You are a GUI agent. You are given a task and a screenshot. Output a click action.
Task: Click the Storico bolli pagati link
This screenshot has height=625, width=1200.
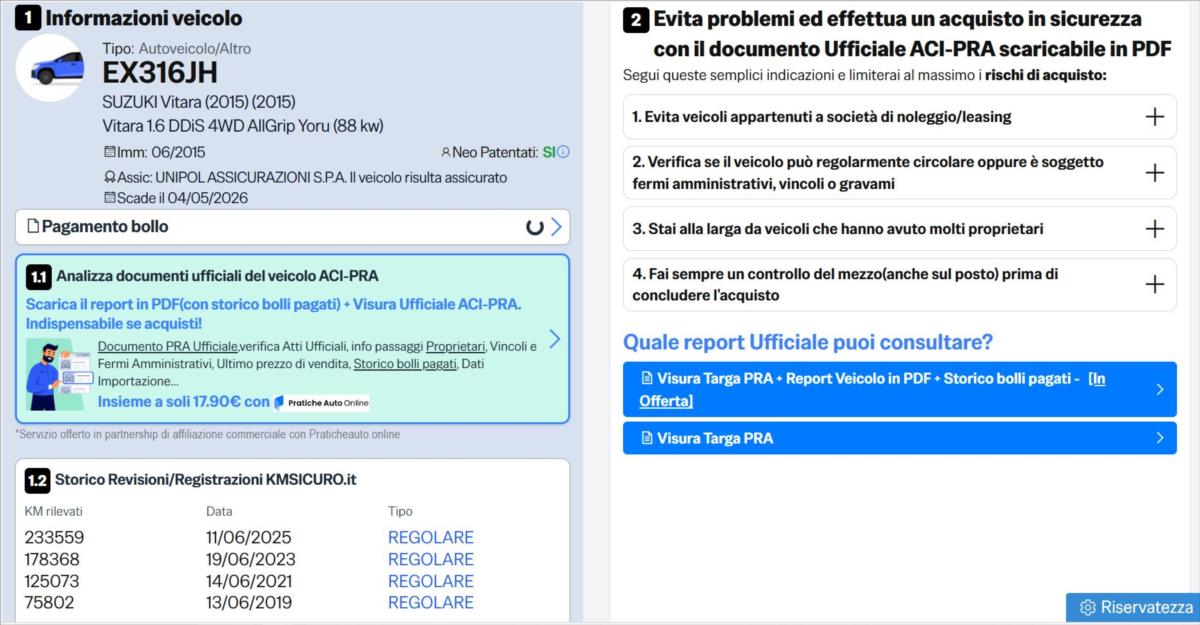point(404,363)
